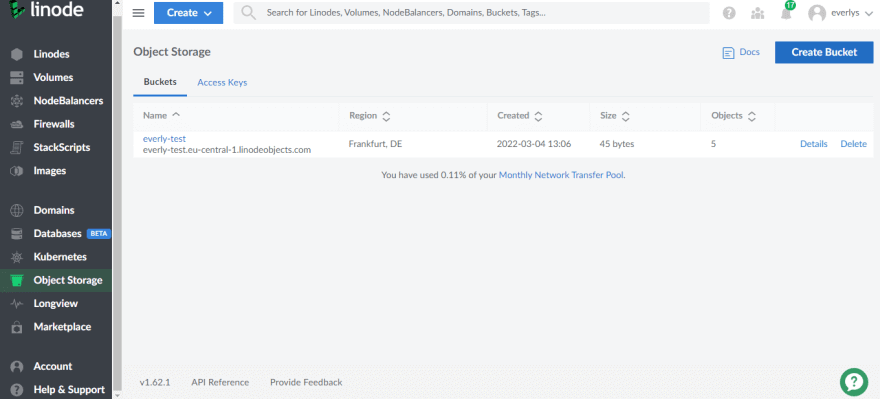This screenshot has width=880, height=399.
Task: Open Domains via its globe icon
Action: click(x=17, y=210)
